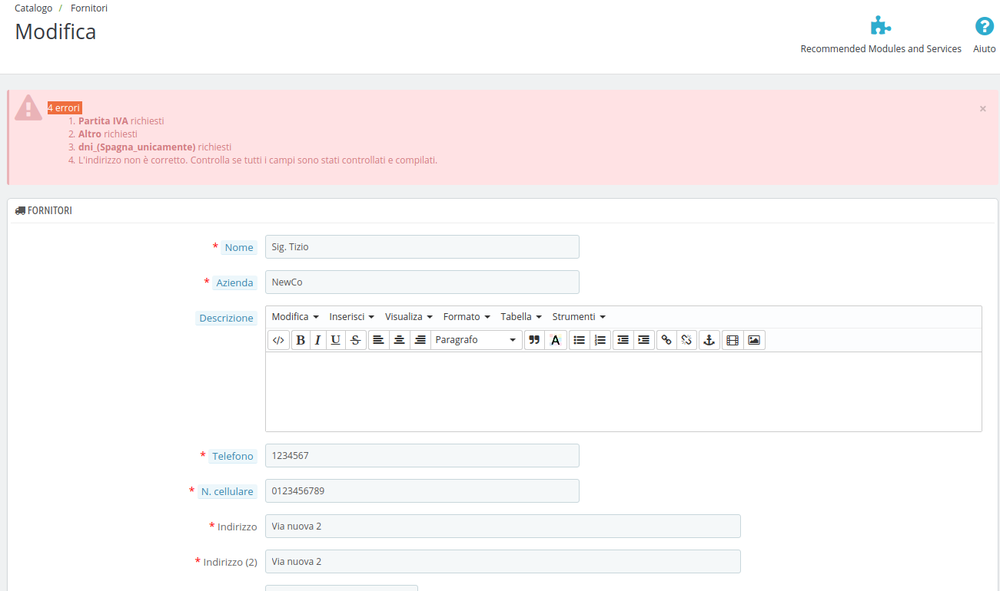Insert video media in description
Image resolution: width=1000 pixels, height=591 pixels.
(733, 340)
